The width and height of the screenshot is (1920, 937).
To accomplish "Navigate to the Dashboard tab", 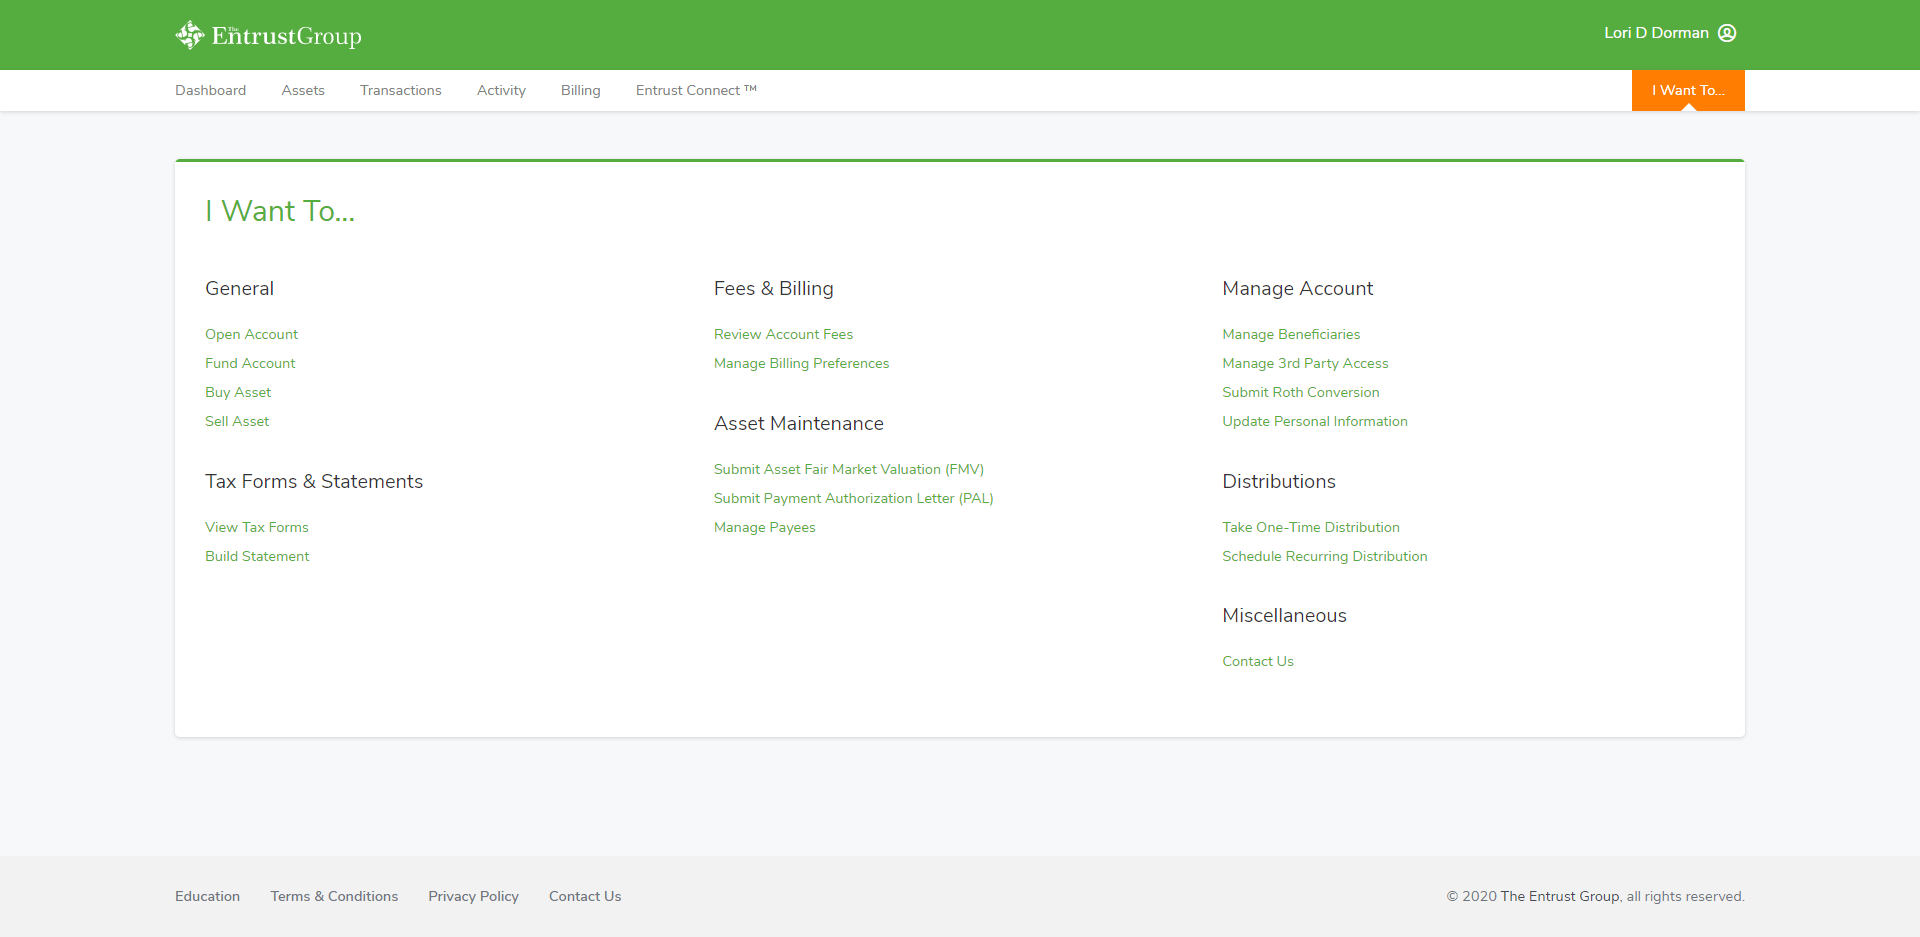I will click(210, 90).
